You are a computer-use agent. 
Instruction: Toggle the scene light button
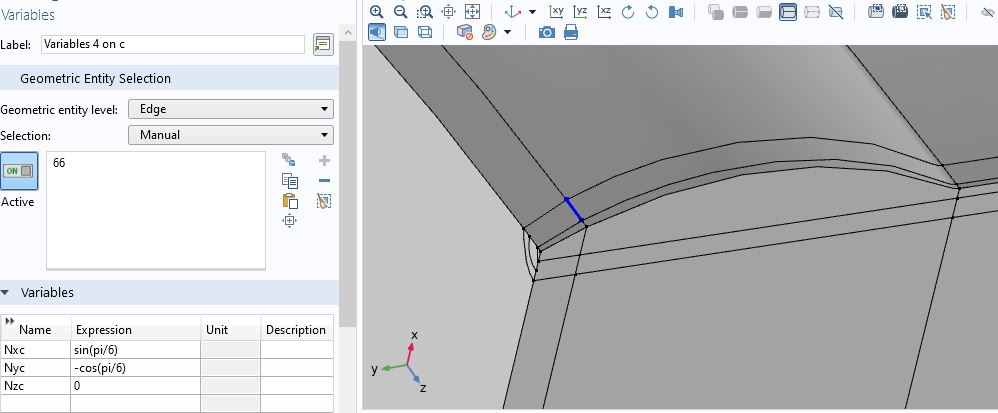coord(376,32)
